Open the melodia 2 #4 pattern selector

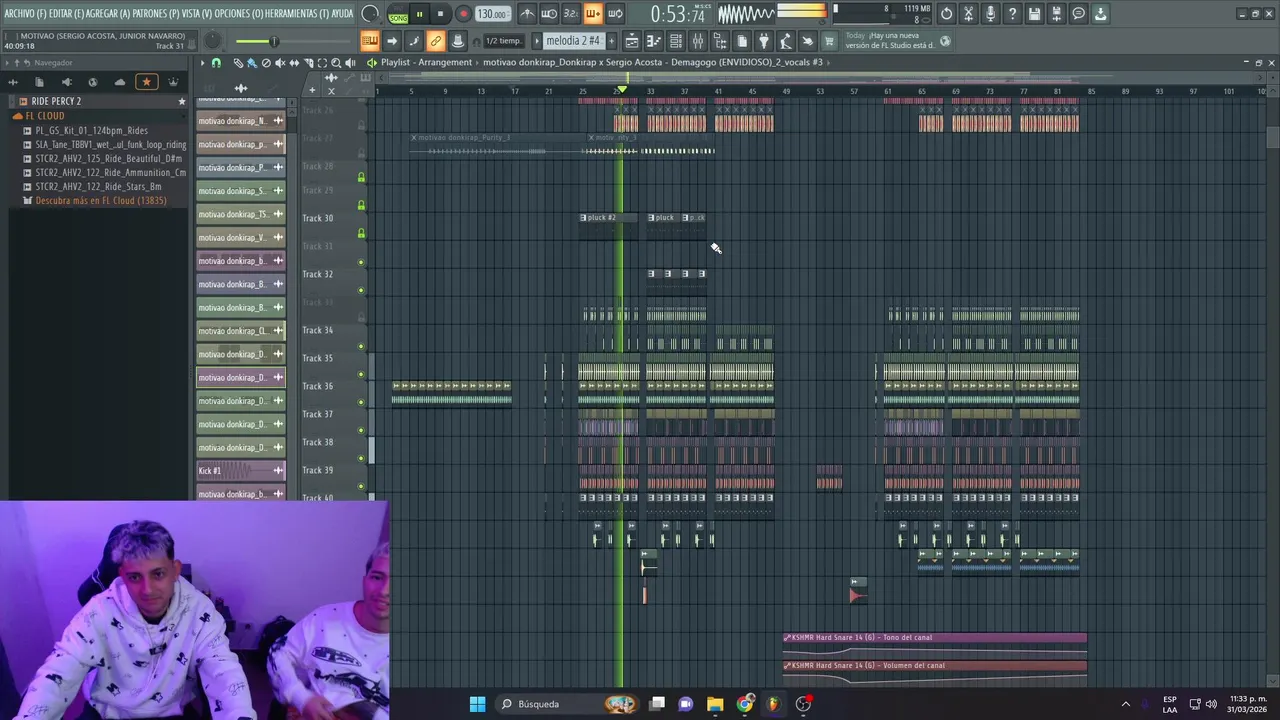[574, 41]
